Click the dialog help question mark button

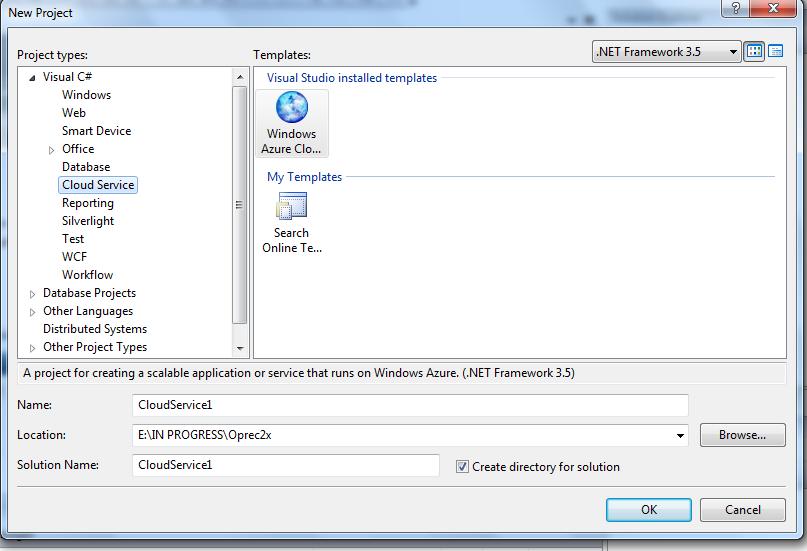coord(735,8)
